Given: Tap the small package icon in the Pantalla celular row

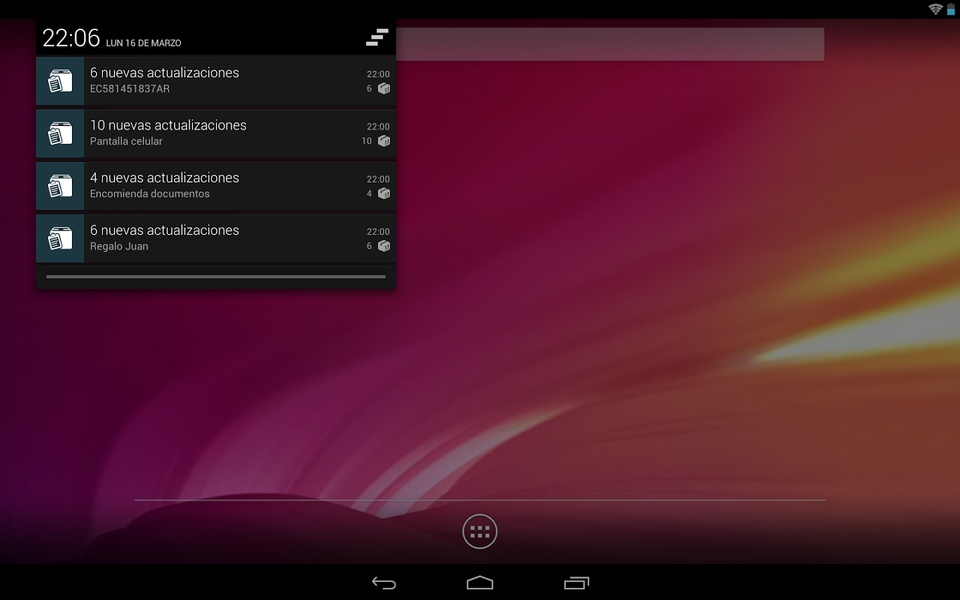Looking at the screenshot, I should (384, 141).
